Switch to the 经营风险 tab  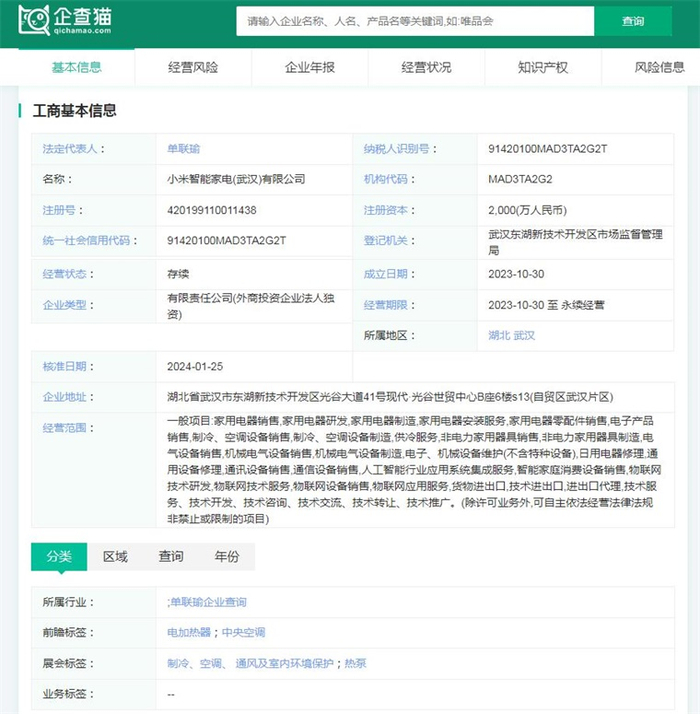coord(193,67)
